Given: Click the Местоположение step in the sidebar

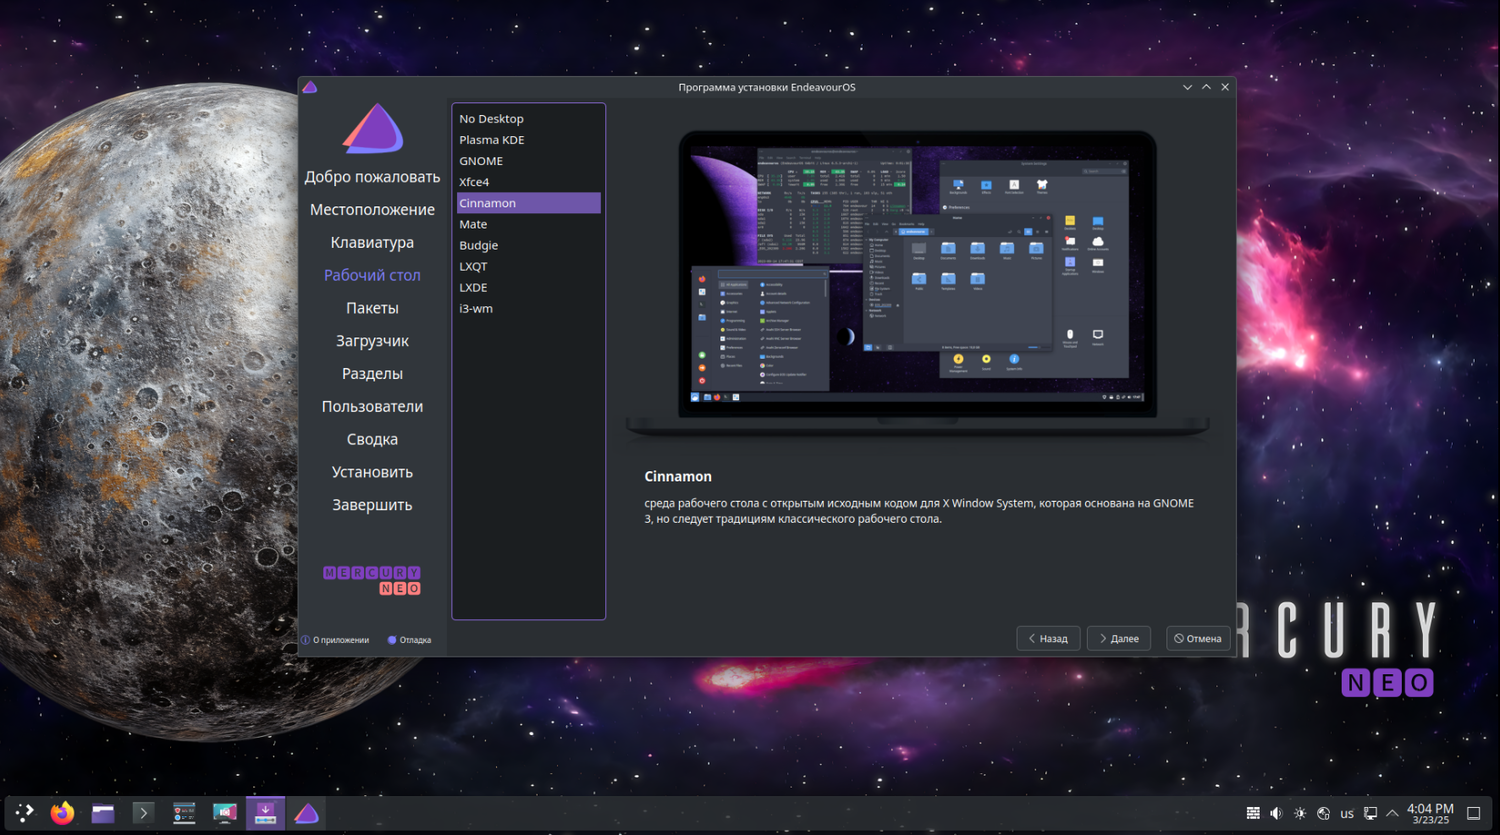Looking at the screenshot, I should tap(372, 210).
